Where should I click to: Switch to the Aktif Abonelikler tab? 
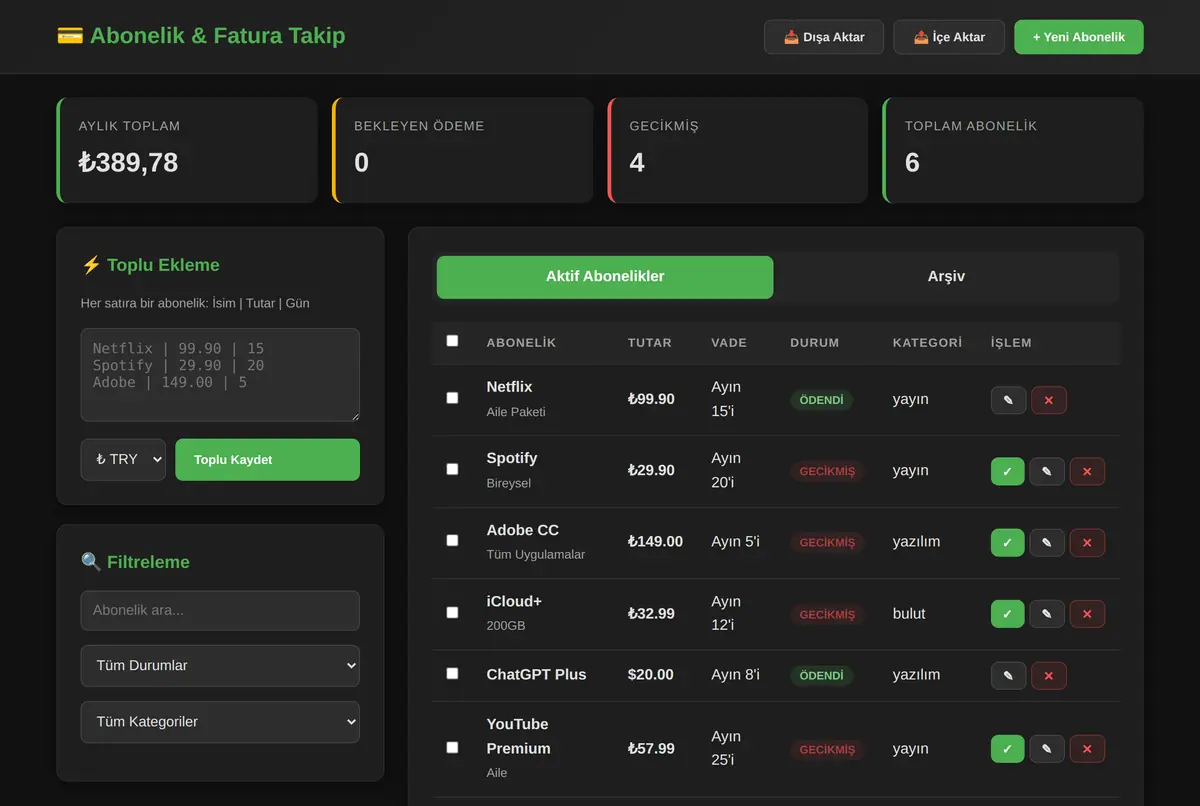click(605, 277)
